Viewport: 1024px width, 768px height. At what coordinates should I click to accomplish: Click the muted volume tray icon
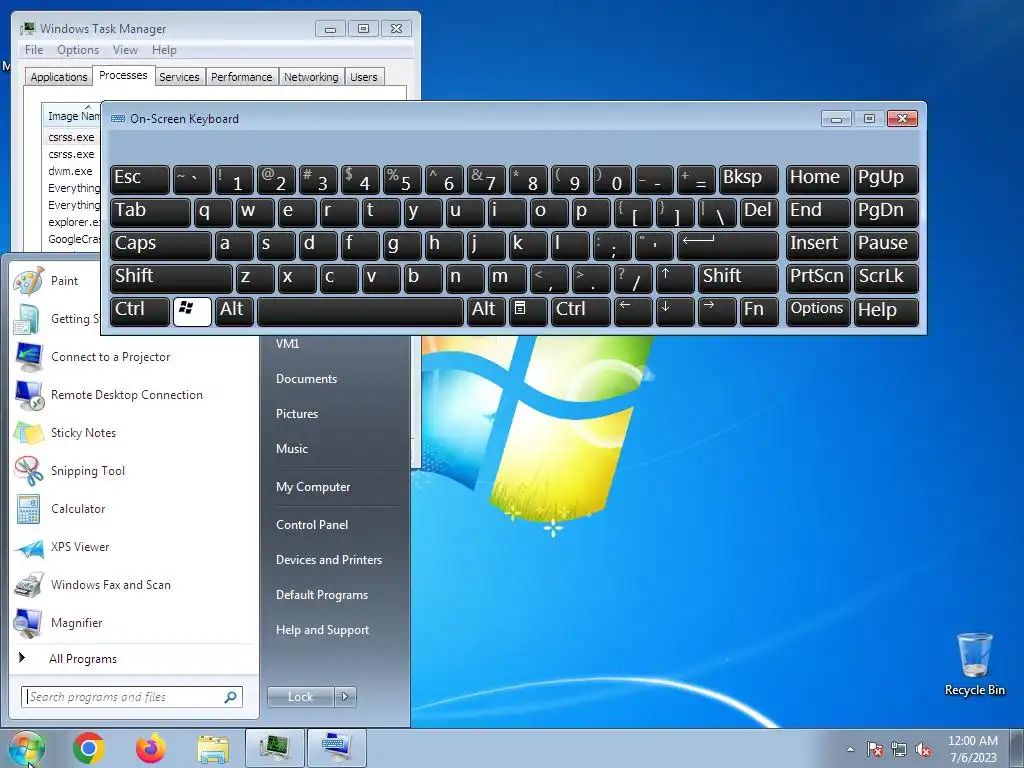coord(923,750)
